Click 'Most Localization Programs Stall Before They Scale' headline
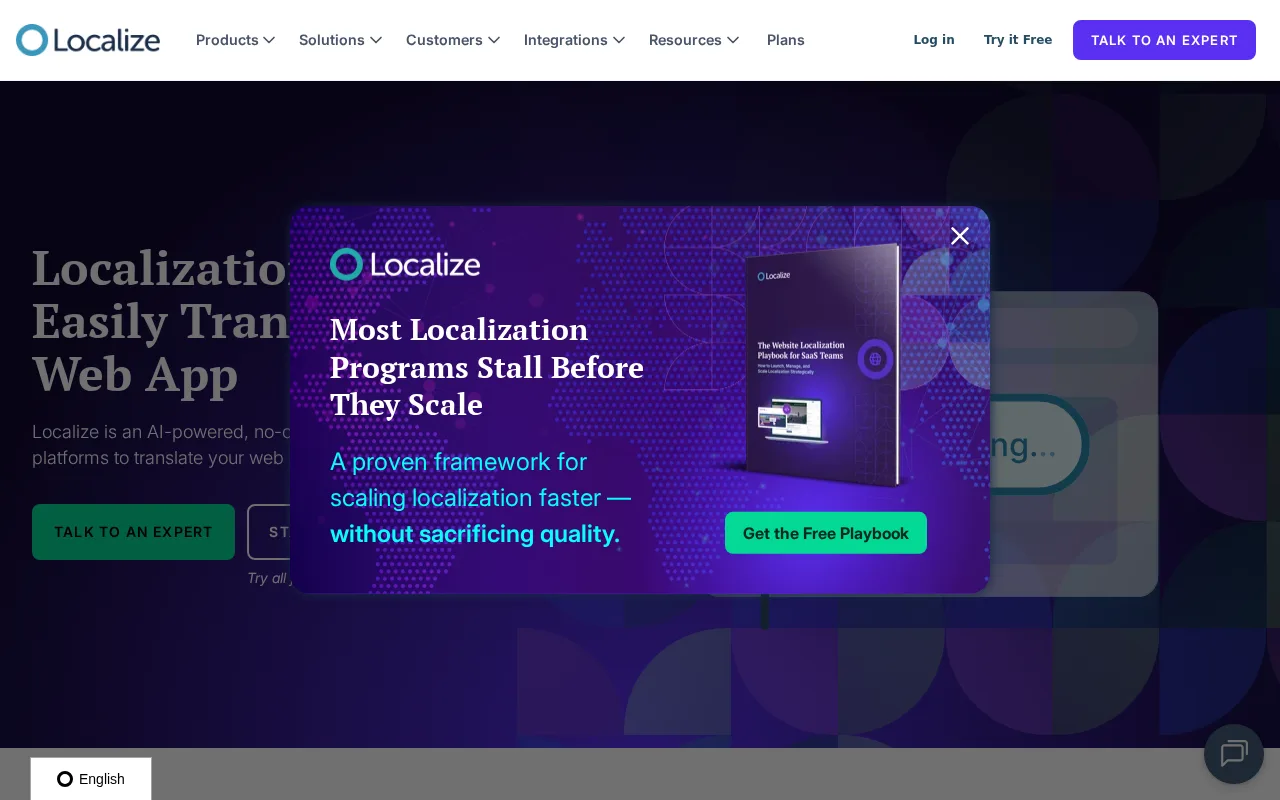 coord(487,367)
